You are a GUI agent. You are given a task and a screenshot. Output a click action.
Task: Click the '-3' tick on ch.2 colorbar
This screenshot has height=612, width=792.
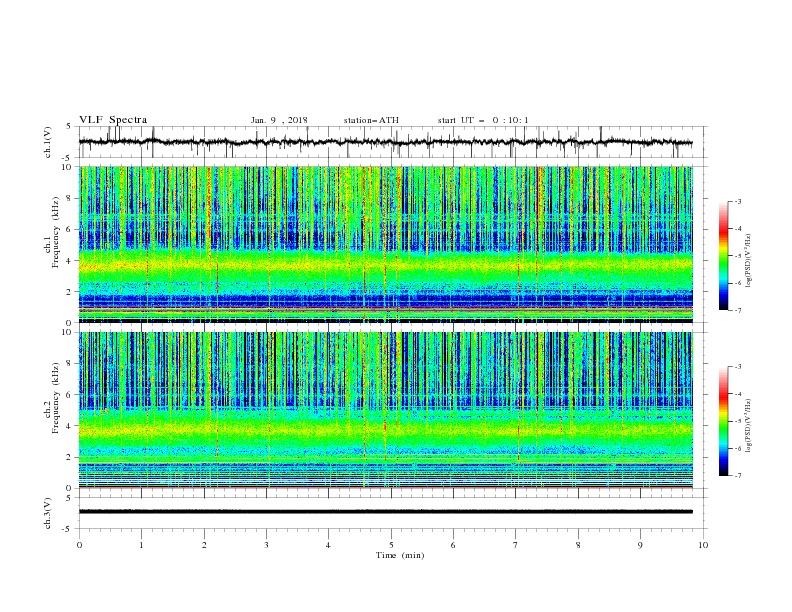[737, 367]
